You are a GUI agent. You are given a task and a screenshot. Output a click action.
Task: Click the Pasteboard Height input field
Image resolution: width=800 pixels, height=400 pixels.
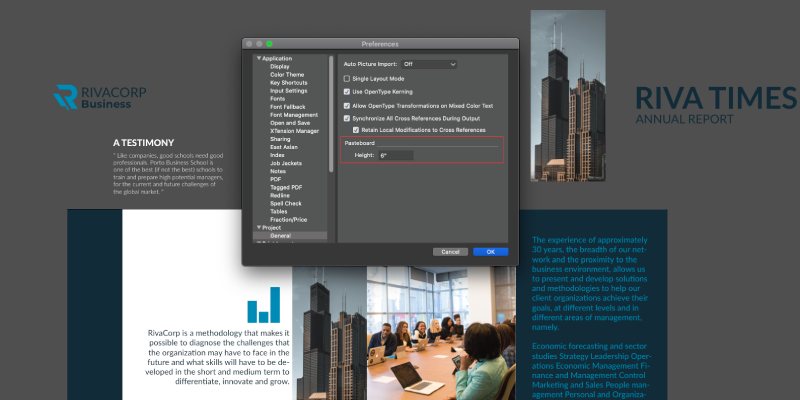pyautogui.click(x=395, y=155)
